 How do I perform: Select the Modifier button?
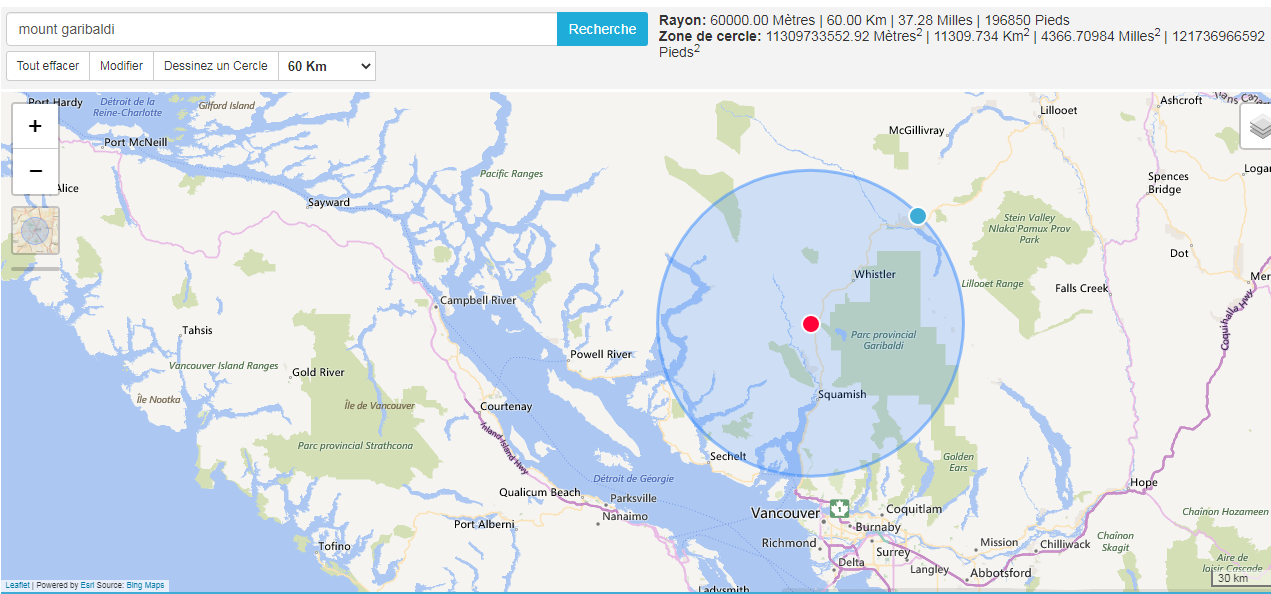(x=121, y=66)
